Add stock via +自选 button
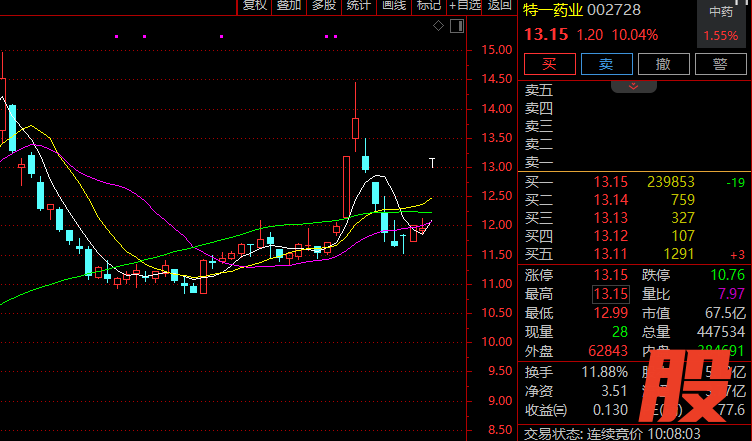The height and width of the screenshot is (441, 752). (465, 6)
